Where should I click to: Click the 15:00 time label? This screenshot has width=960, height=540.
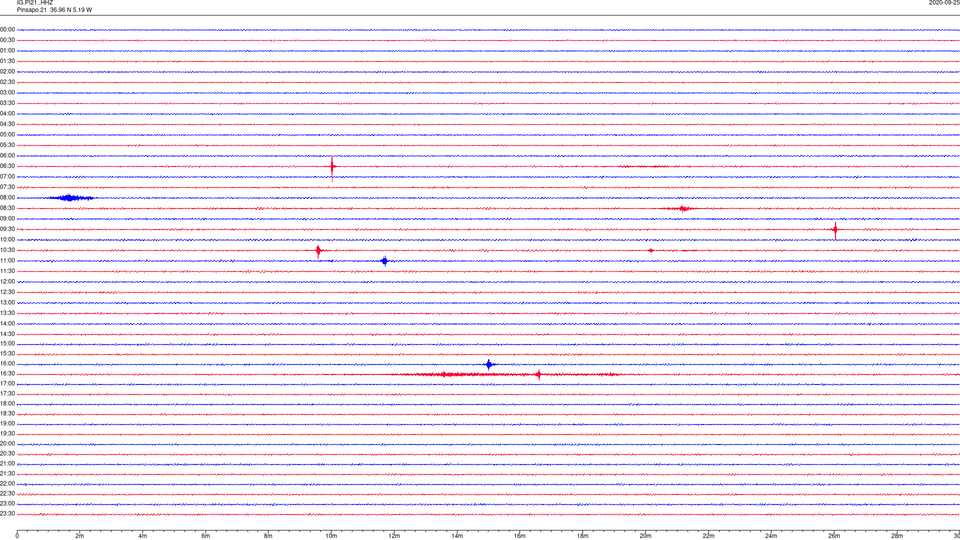(7, 344)
